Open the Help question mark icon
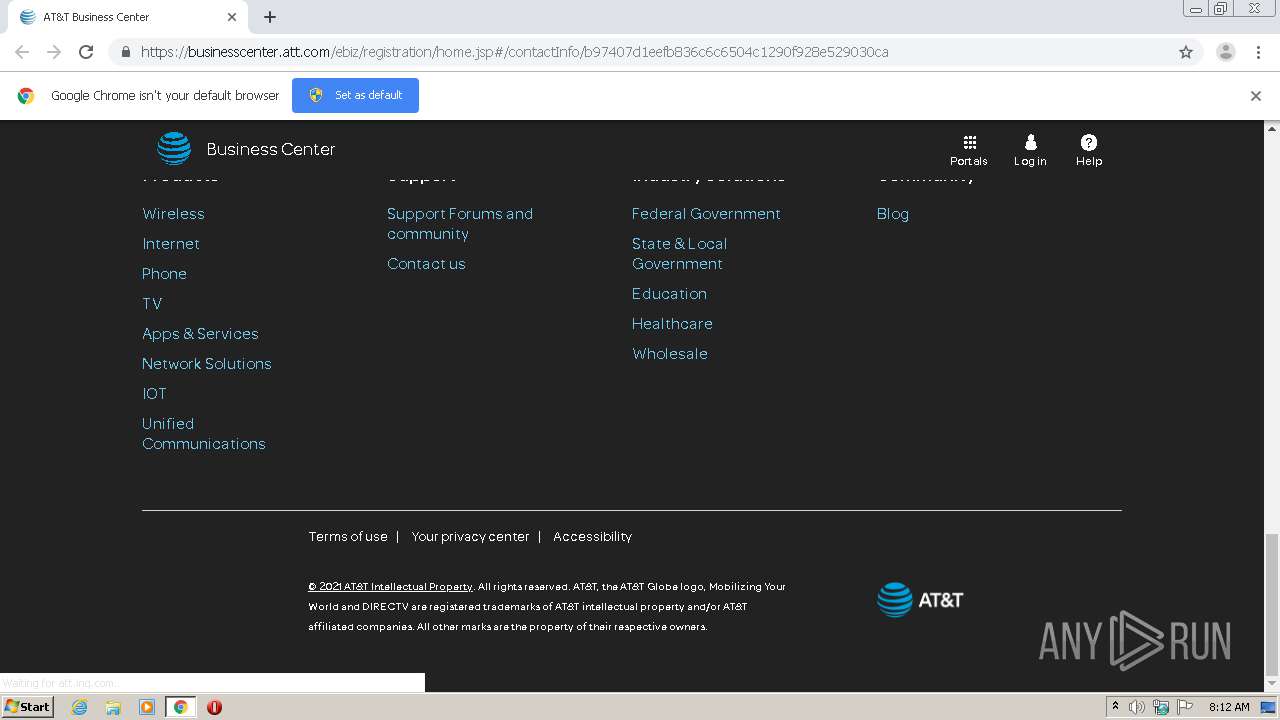 [x=1089, y=142]
